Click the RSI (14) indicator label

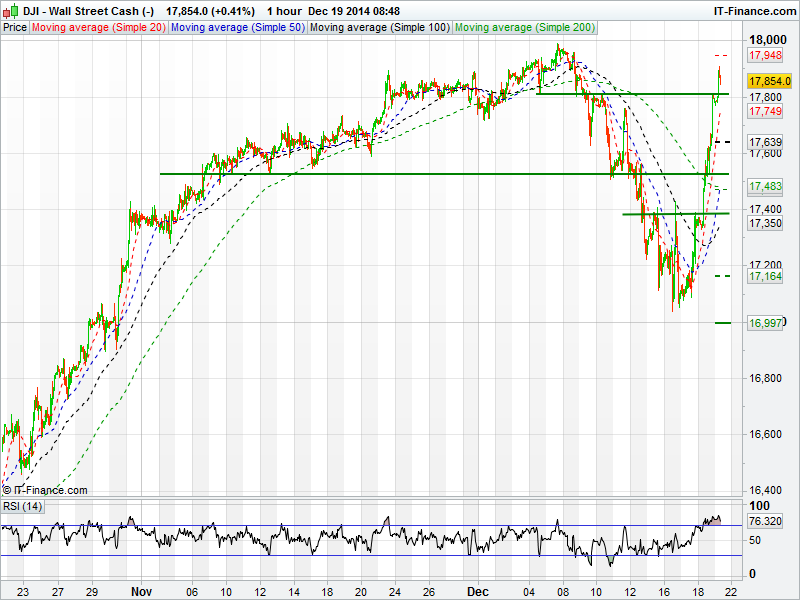23,506
